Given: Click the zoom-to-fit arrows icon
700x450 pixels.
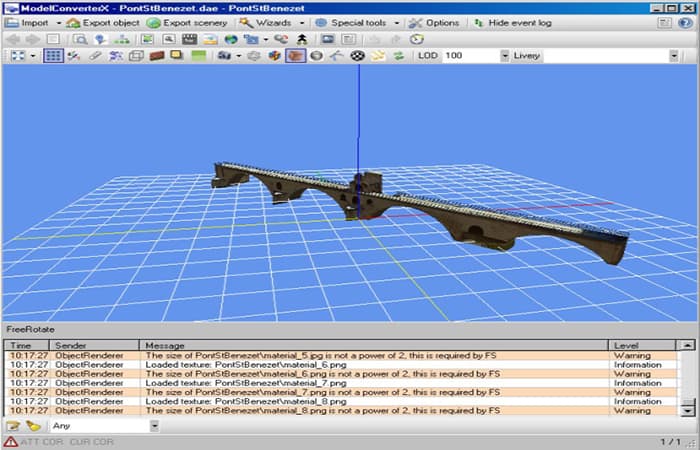Looking at the screenshot, I should pyautogui.click(x=18, y=56).
